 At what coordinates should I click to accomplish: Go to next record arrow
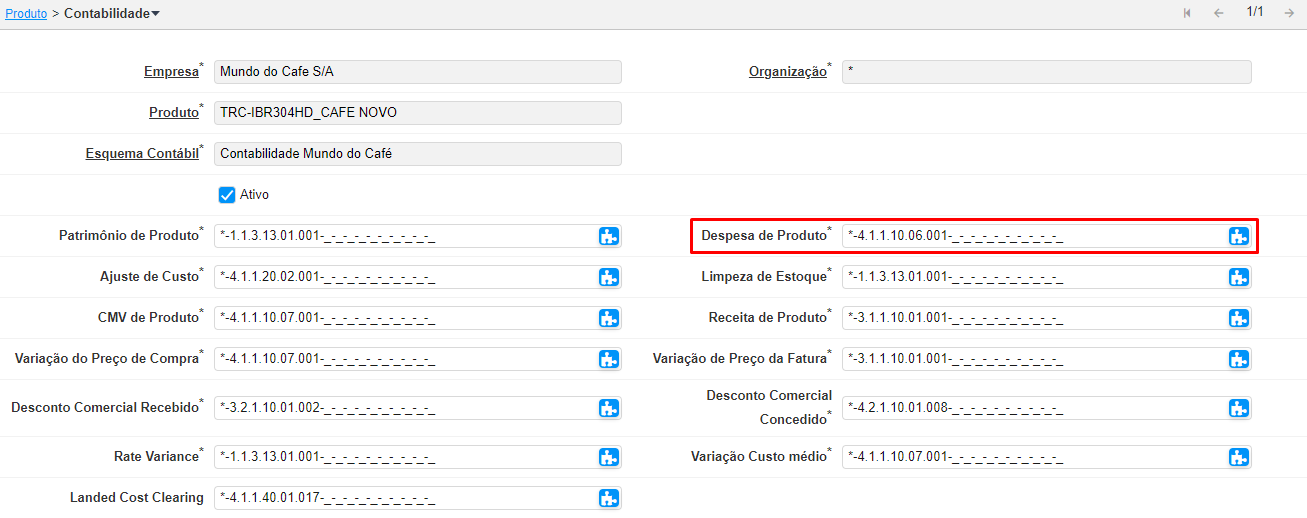1289,13
